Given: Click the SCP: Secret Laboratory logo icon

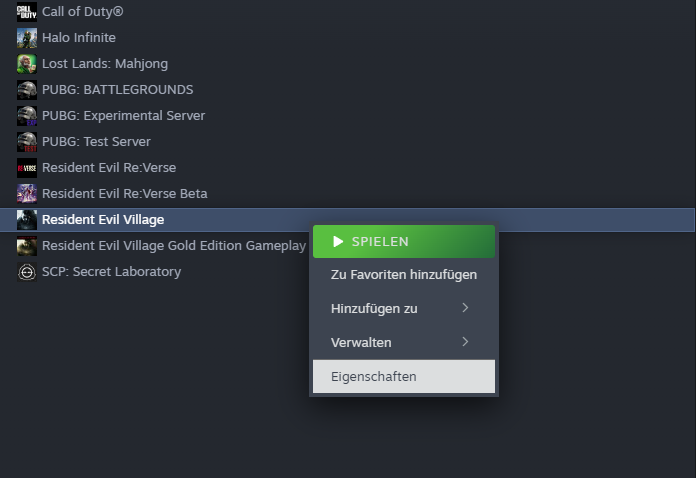Looking at the screenshot, I should point(27,272).
